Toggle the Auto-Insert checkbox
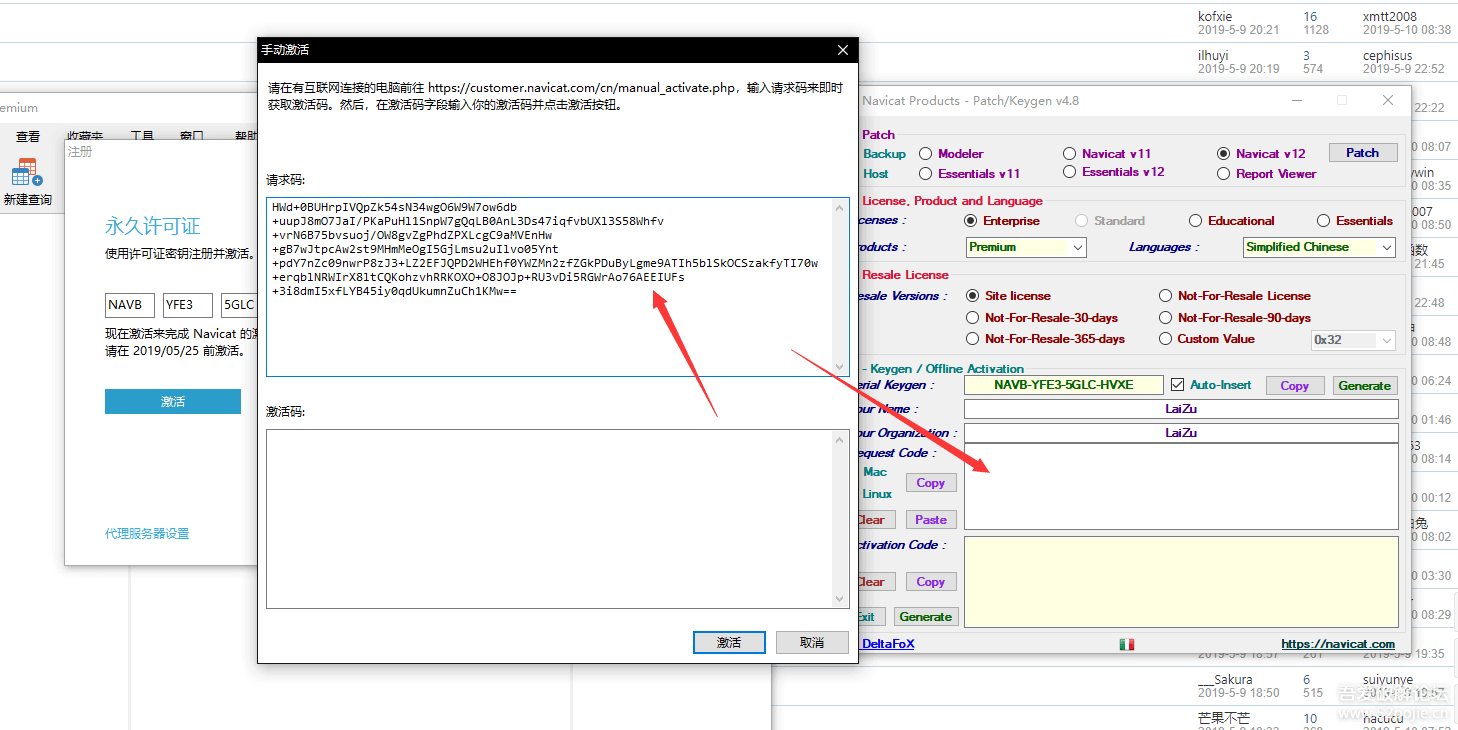1458x730 pixels. tap(1177, 385)
